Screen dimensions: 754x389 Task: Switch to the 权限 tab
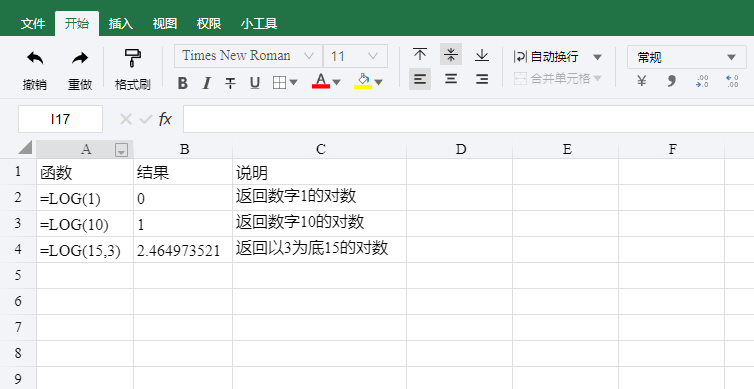click(x=209, y=24)
